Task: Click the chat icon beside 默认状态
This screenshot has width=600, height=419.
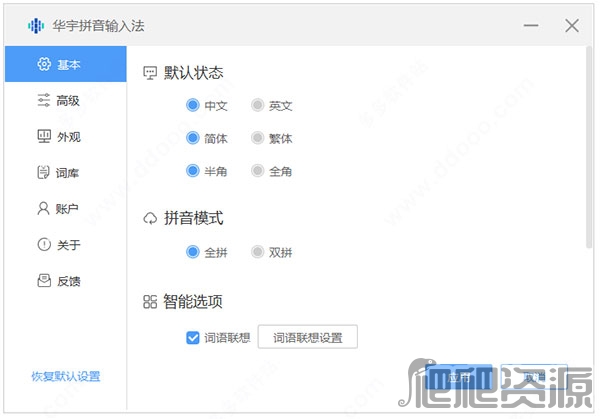Action: [x=150, y=73]
